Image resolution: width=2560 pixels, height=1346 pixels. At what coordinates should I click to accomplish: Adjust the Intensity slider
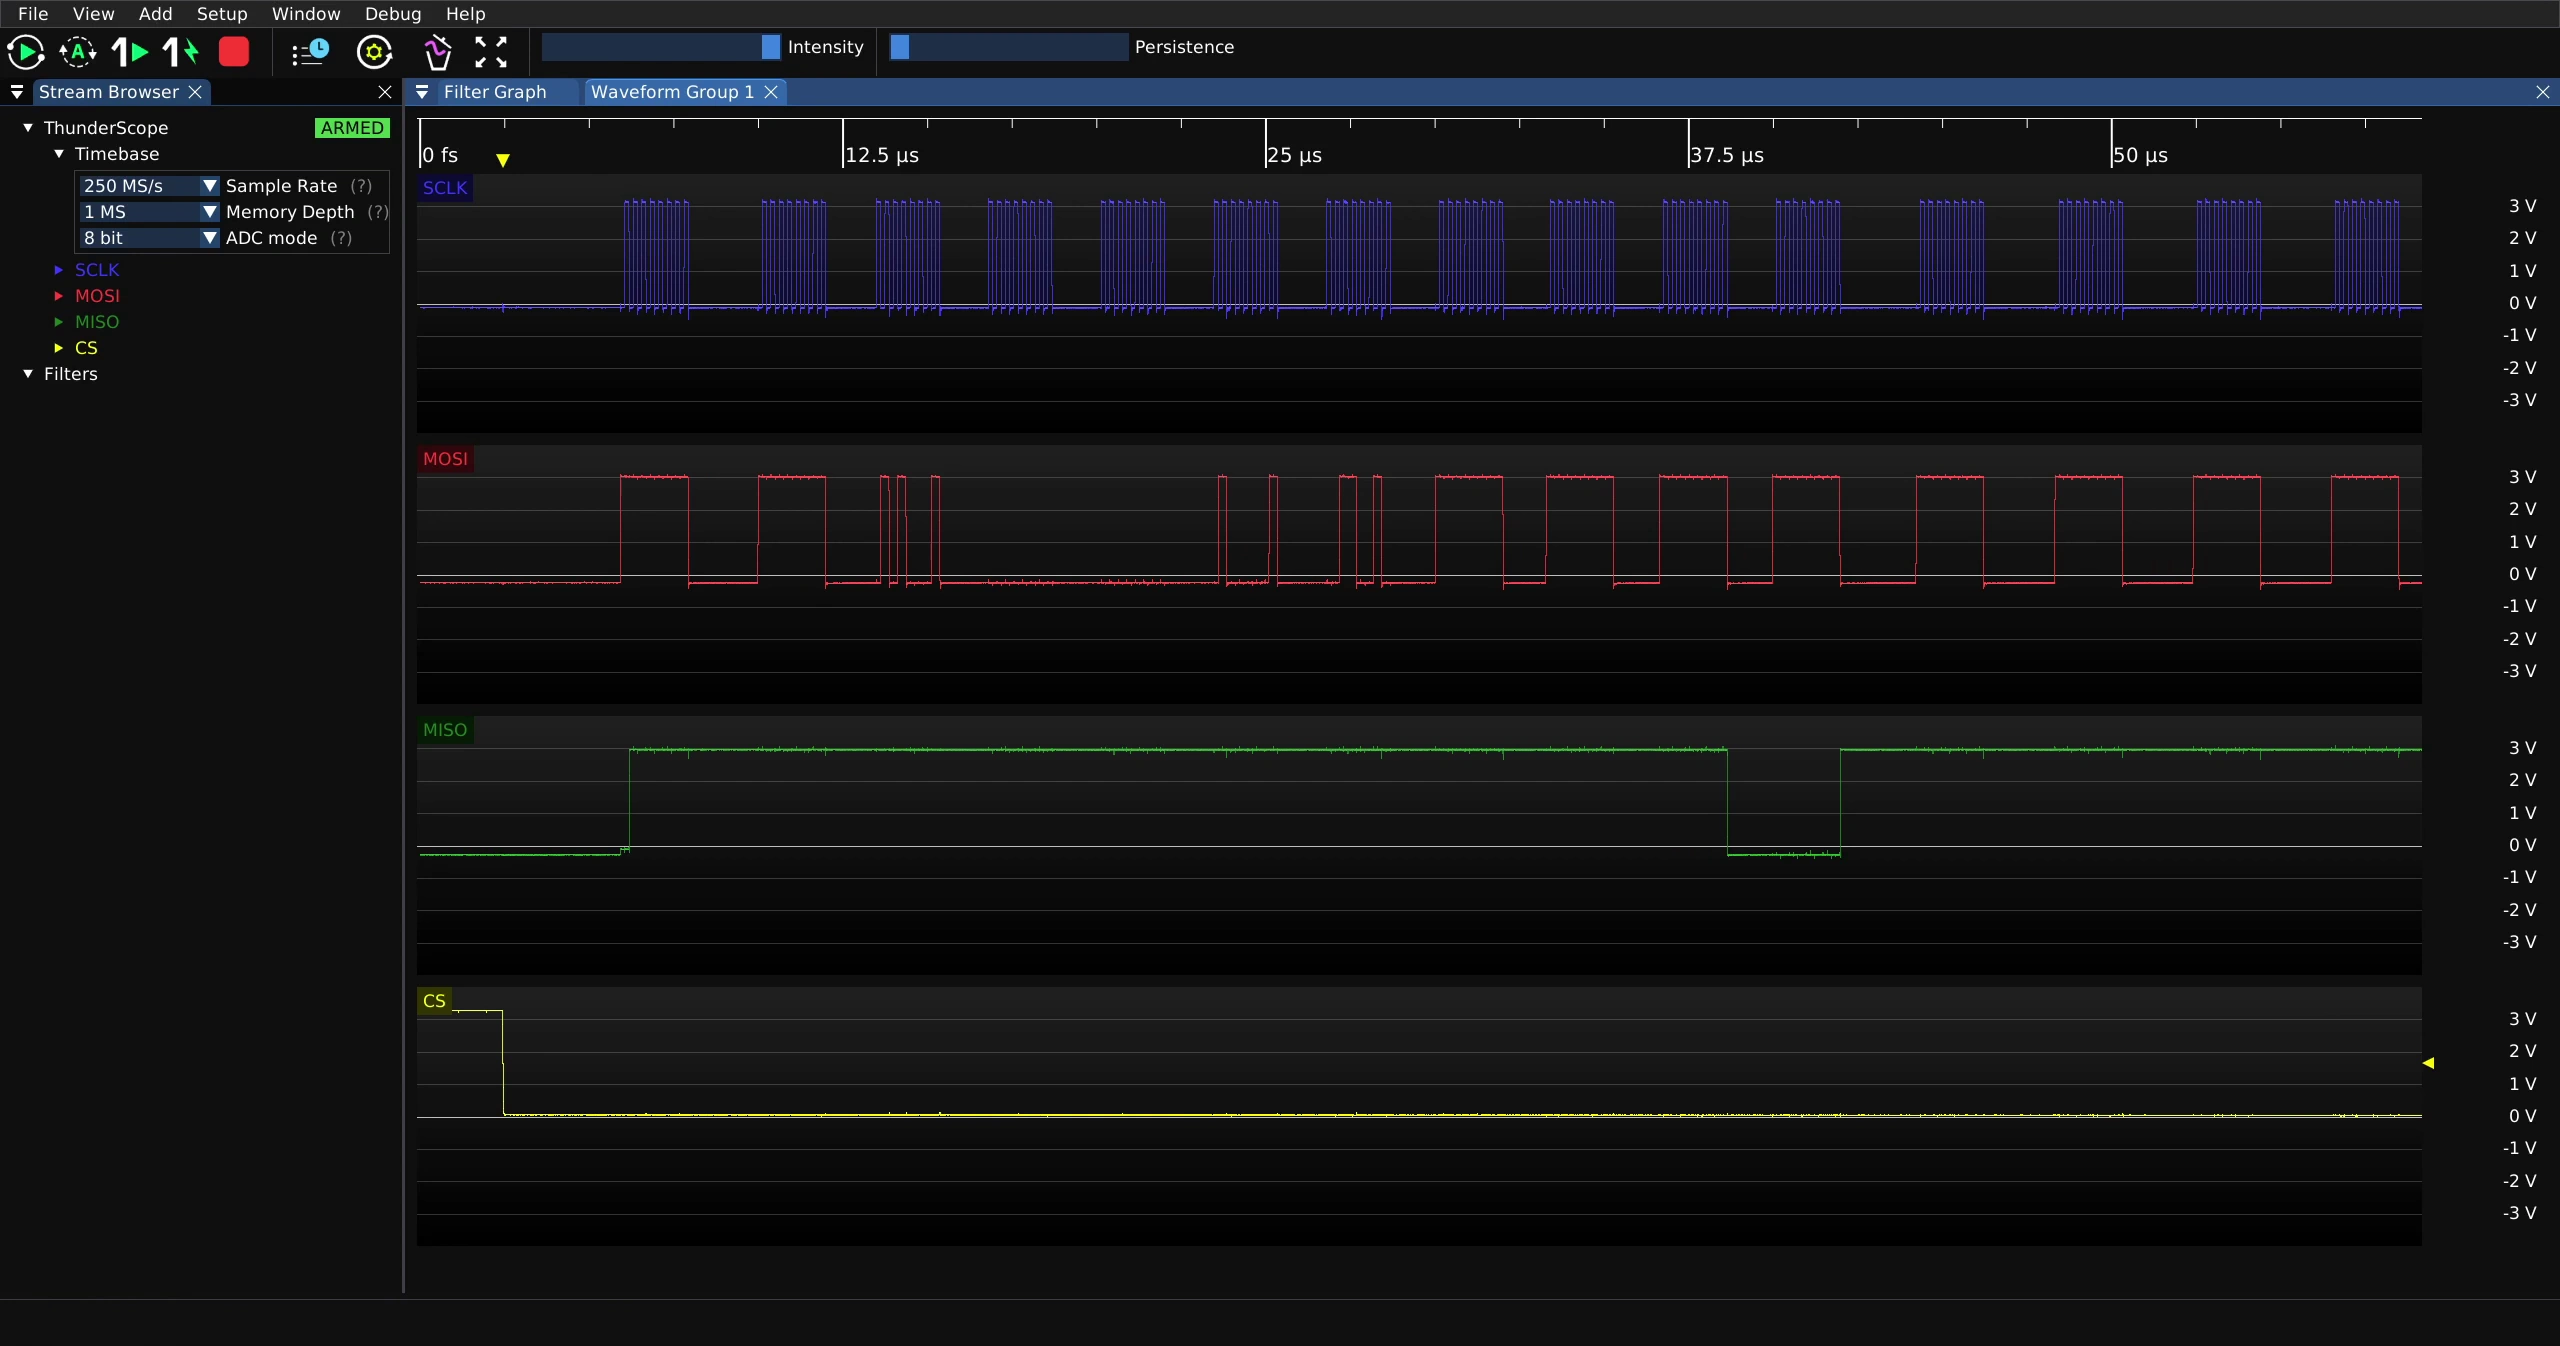pyautogui.click(x=661, y=47)
